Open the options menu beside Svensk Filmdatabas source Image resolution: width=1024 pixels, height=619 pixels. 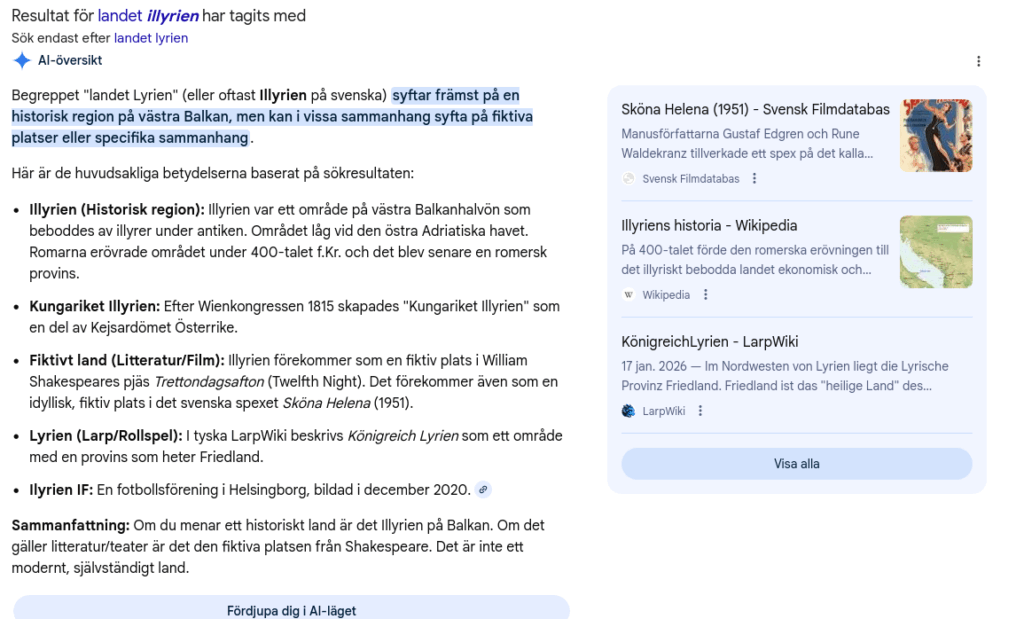click(x=755, y=179)
